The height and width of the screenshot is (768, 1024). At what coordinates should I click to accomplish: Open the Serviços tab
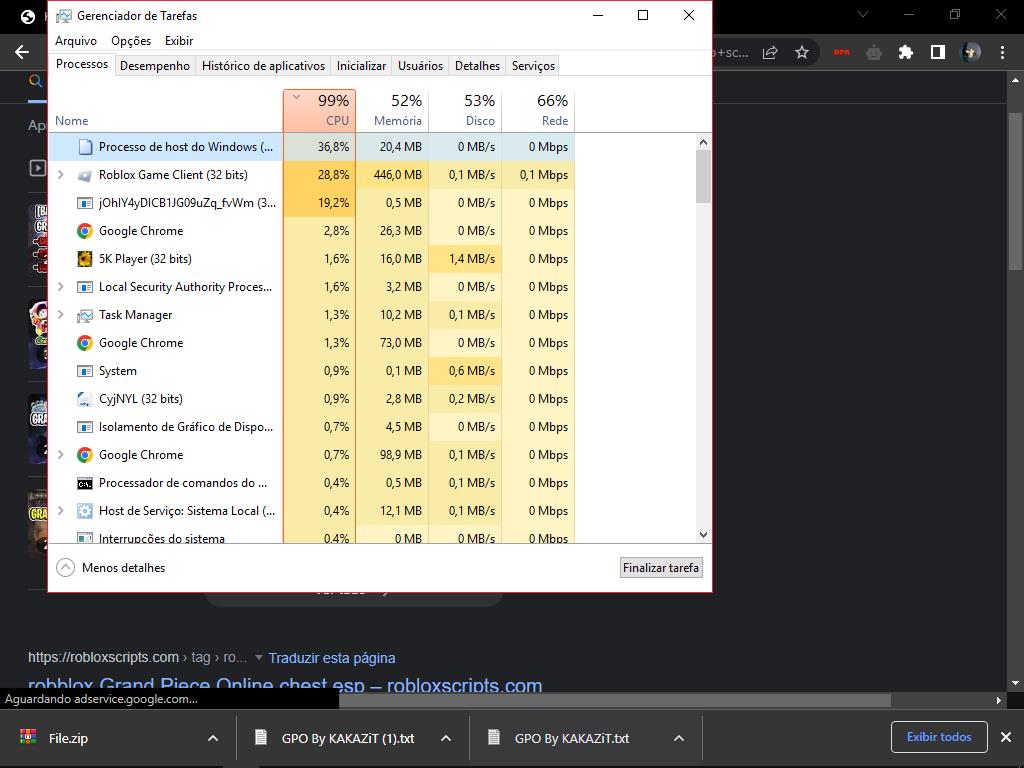click(x=533, y=66)
